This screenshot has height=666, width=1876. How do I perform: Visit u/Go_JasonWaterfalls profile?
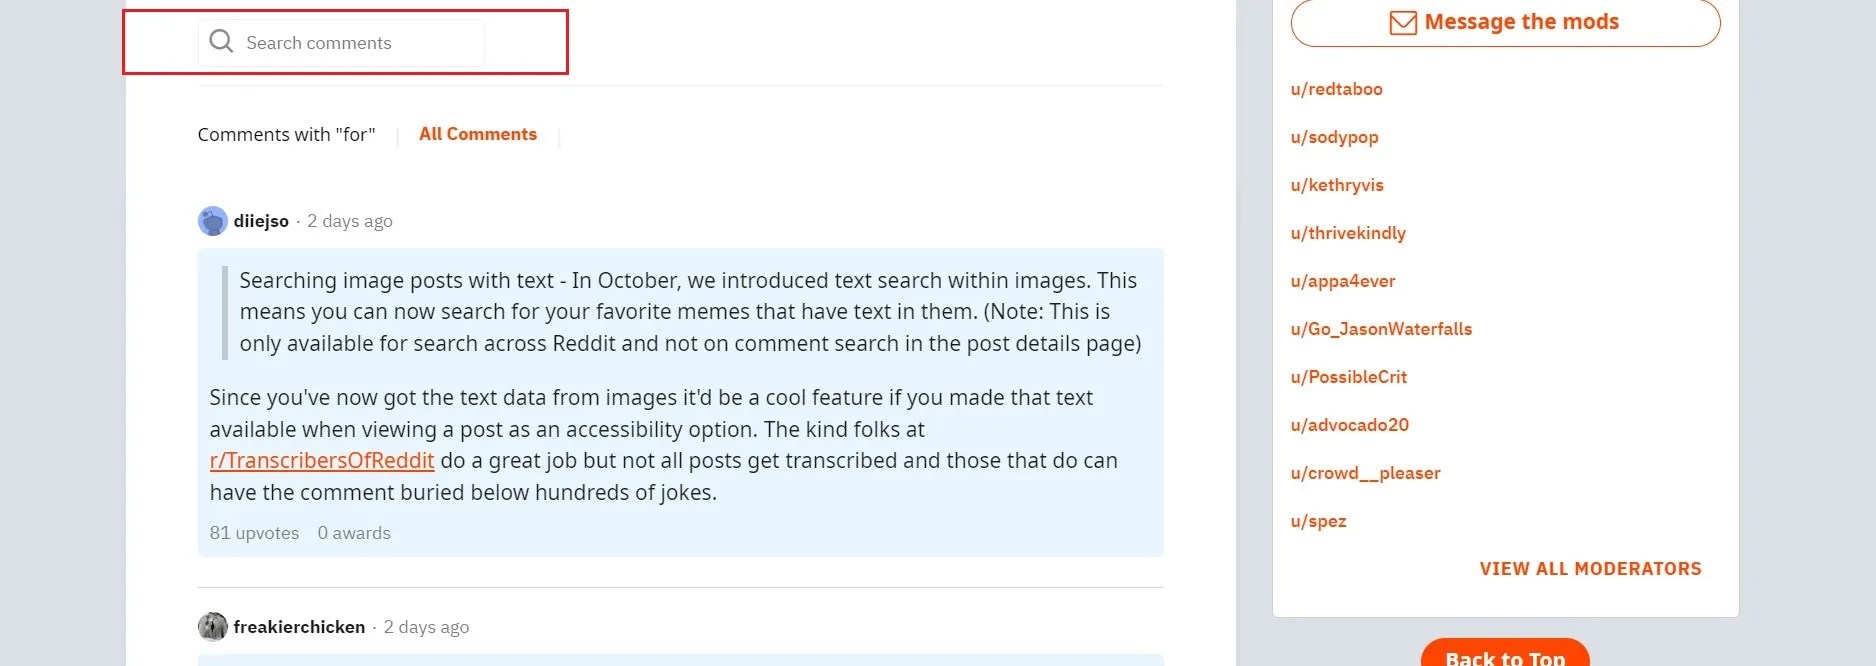[1381, 329]
